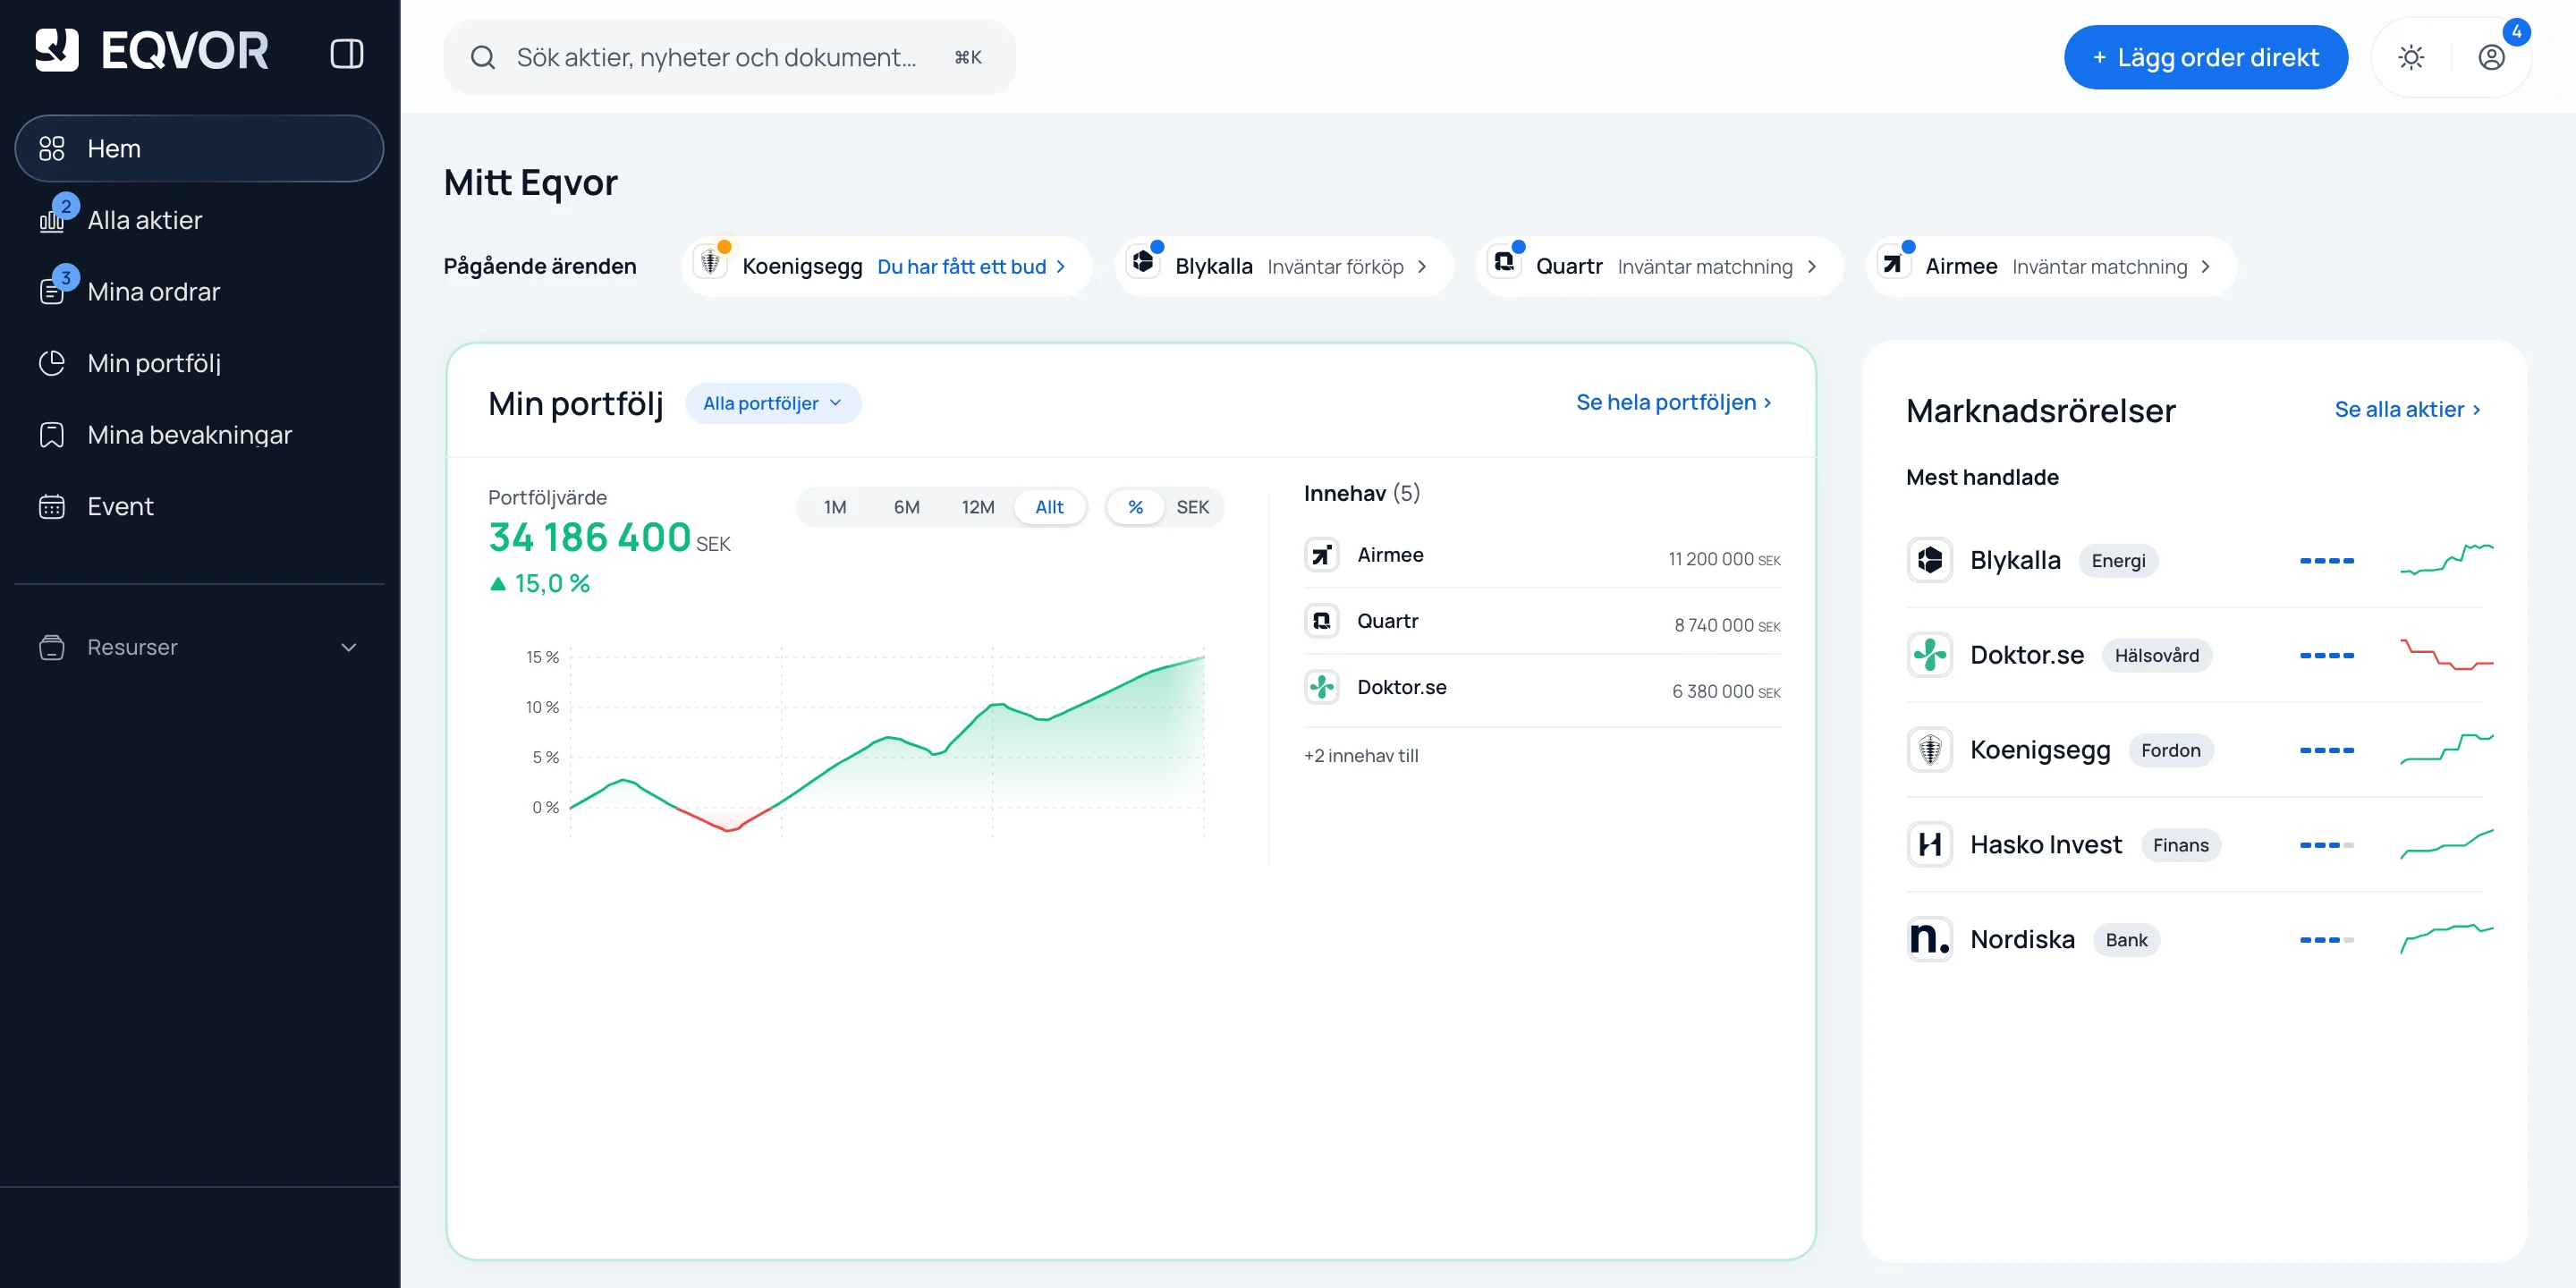Open the user profile icon with badge
The height and width of the screenshot is (1288, 2576).
pos(2491,57)
